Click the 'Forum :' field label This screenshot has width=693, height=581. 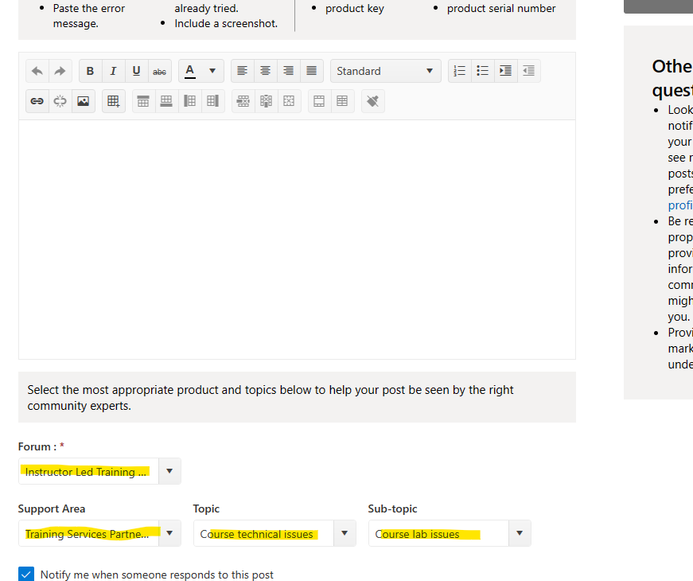[37, 447]
